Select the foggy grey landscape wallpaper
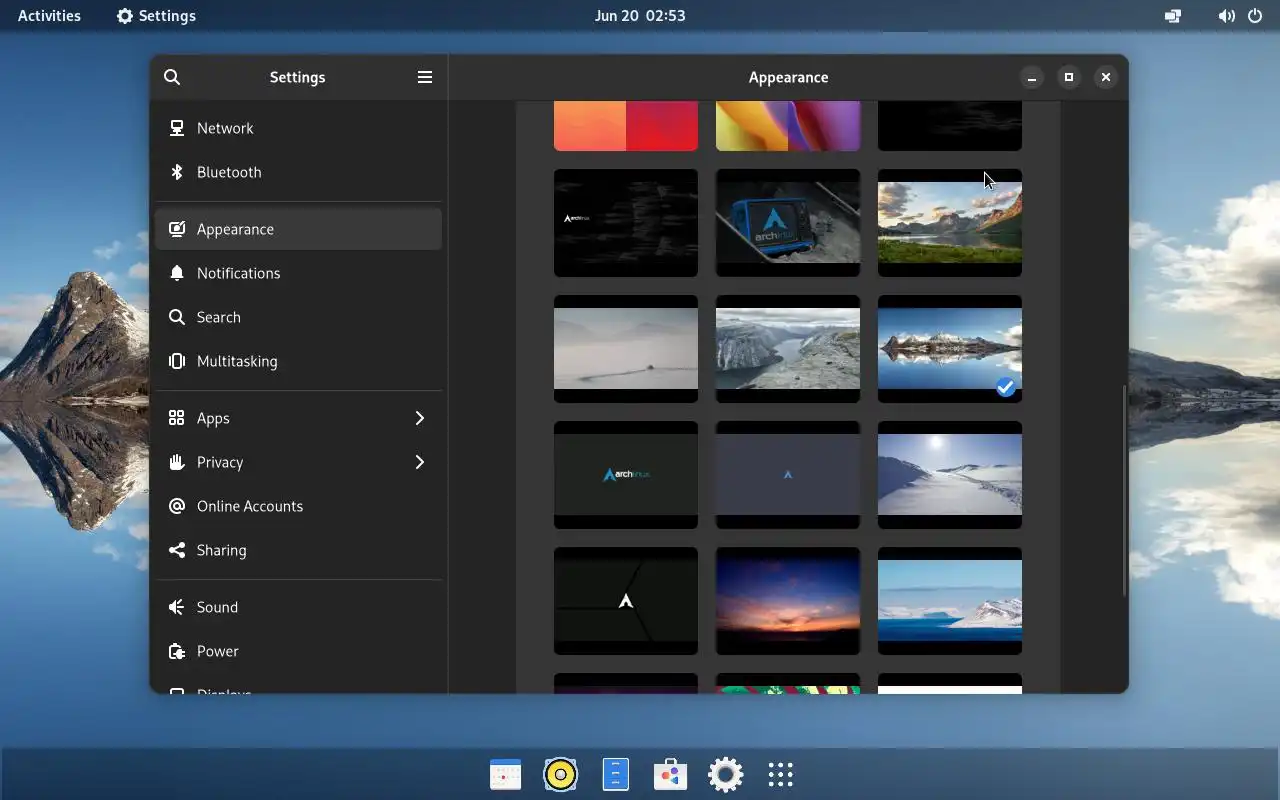The height and width of the screenshot is (800, 1280). click(626, 349)
